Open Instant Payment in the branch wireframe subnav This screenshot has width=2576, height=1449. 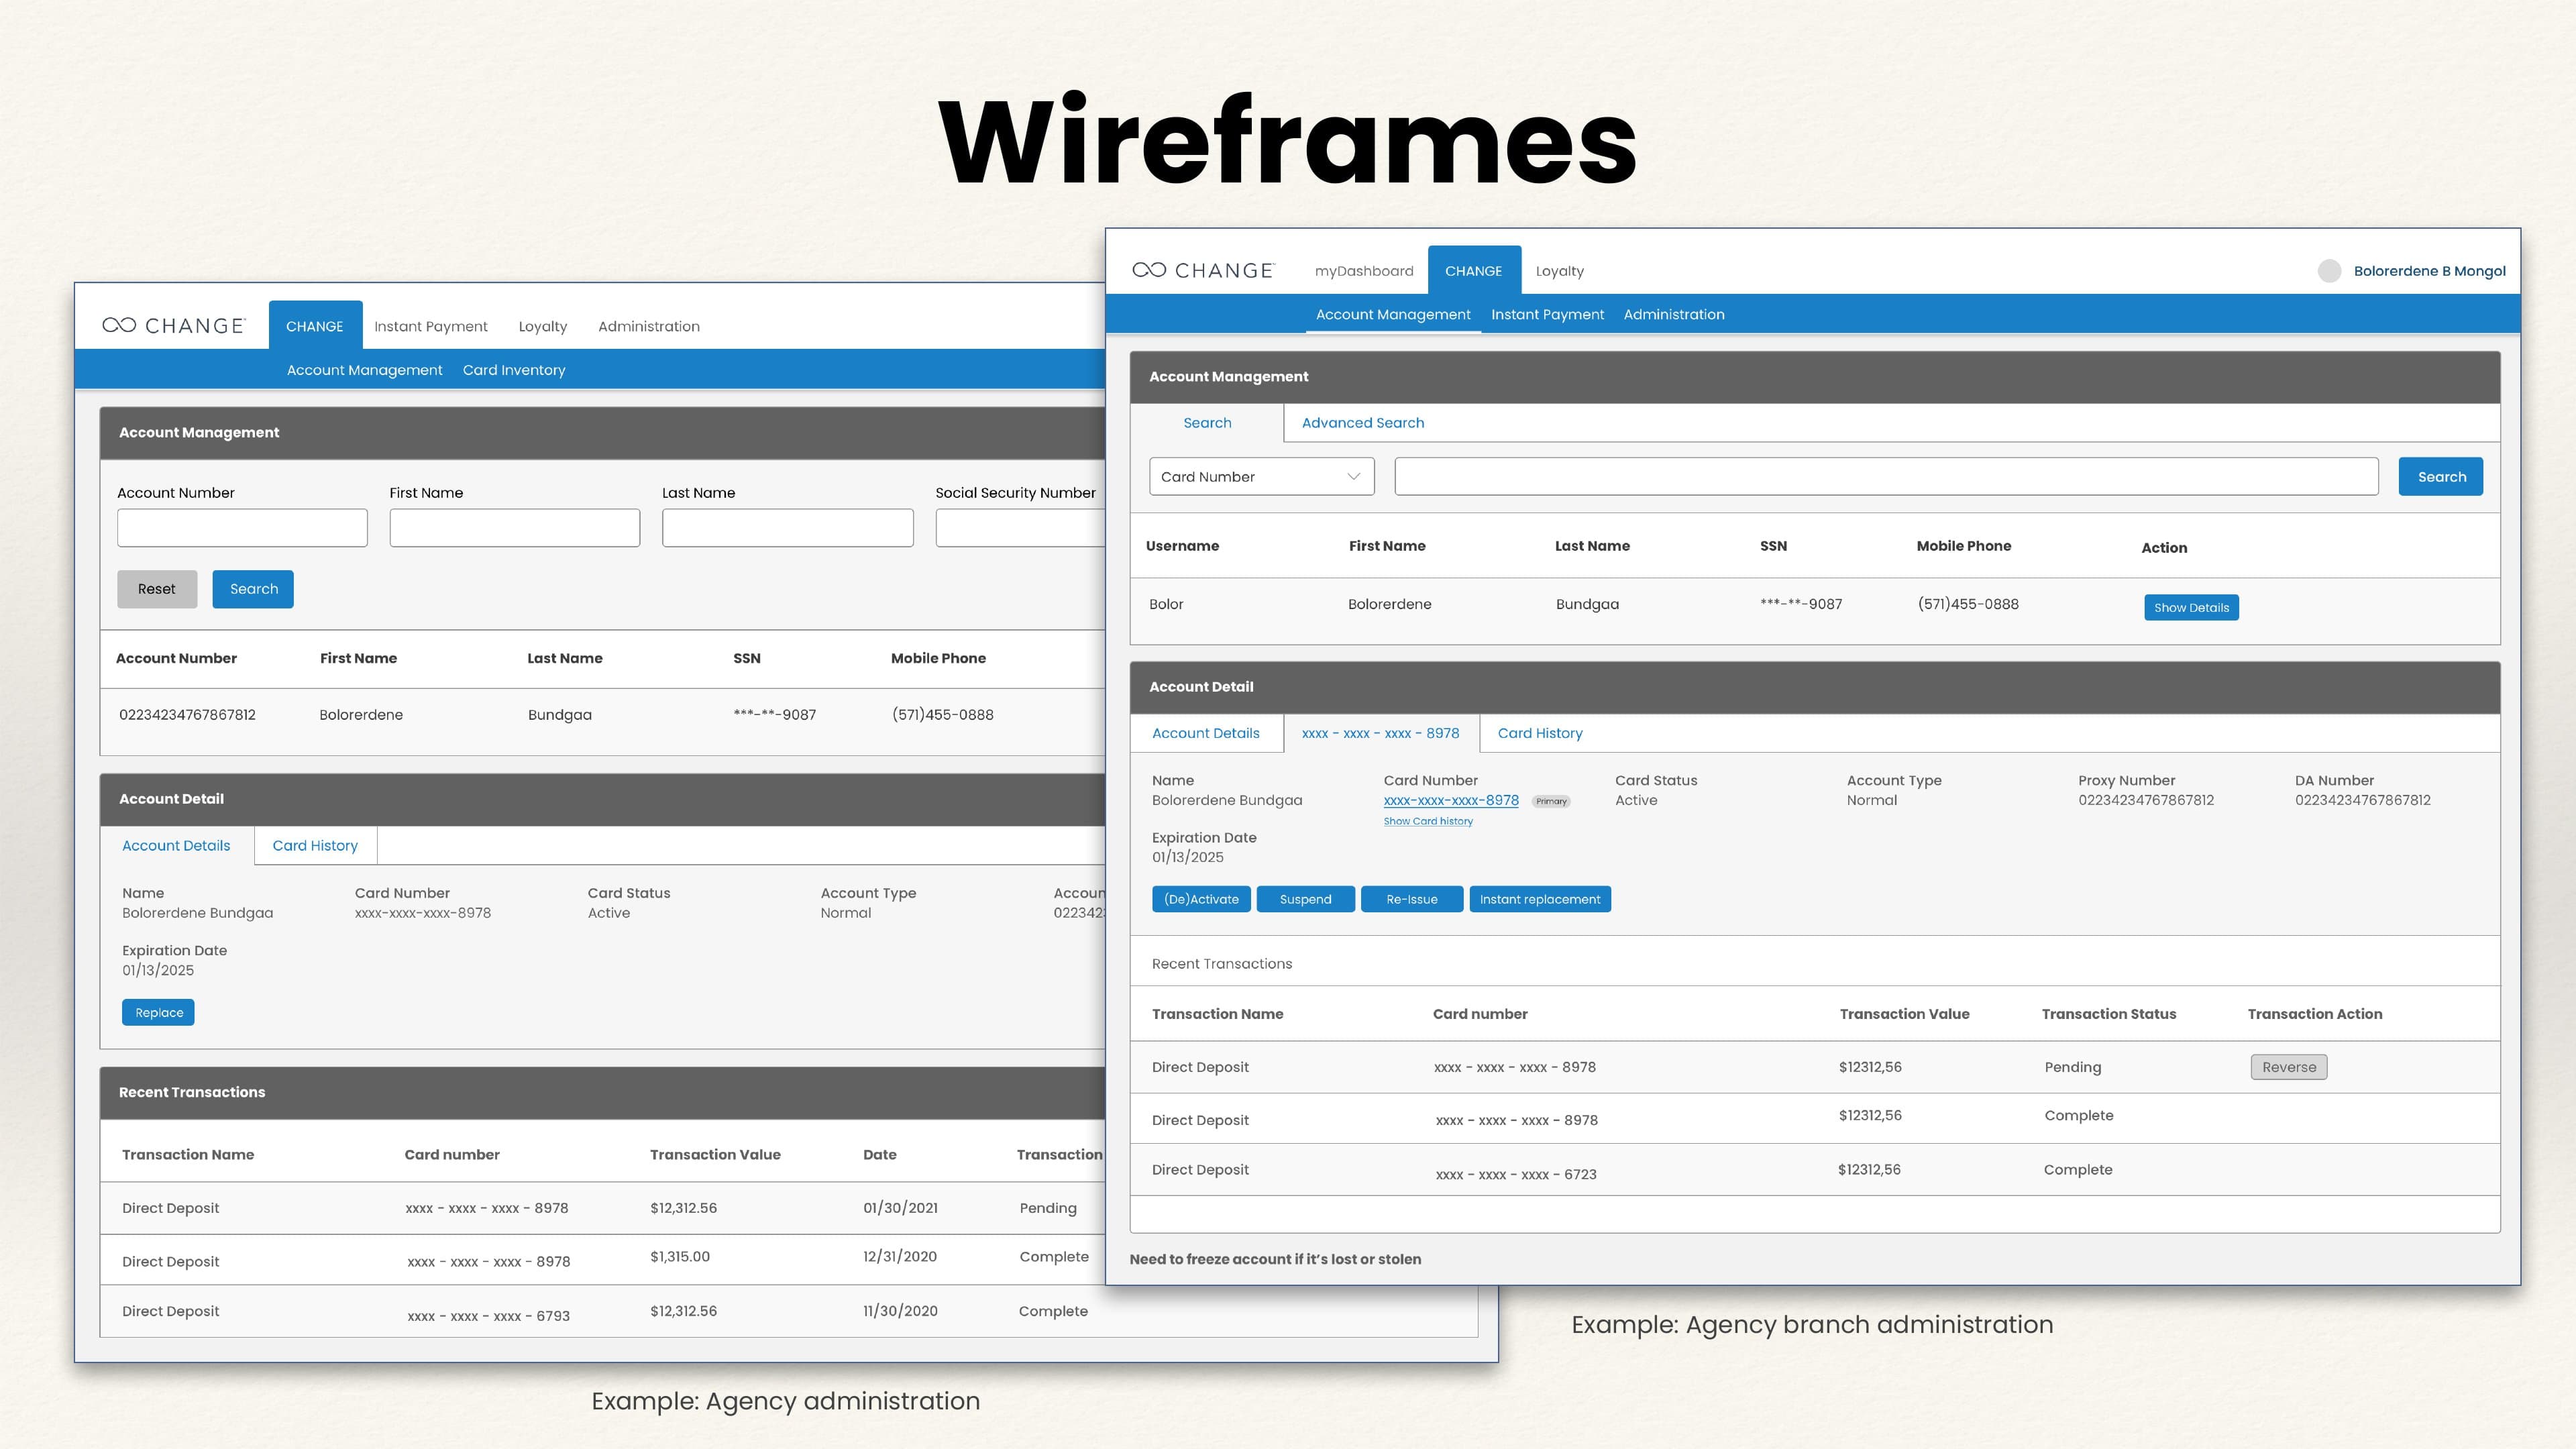1547,314
